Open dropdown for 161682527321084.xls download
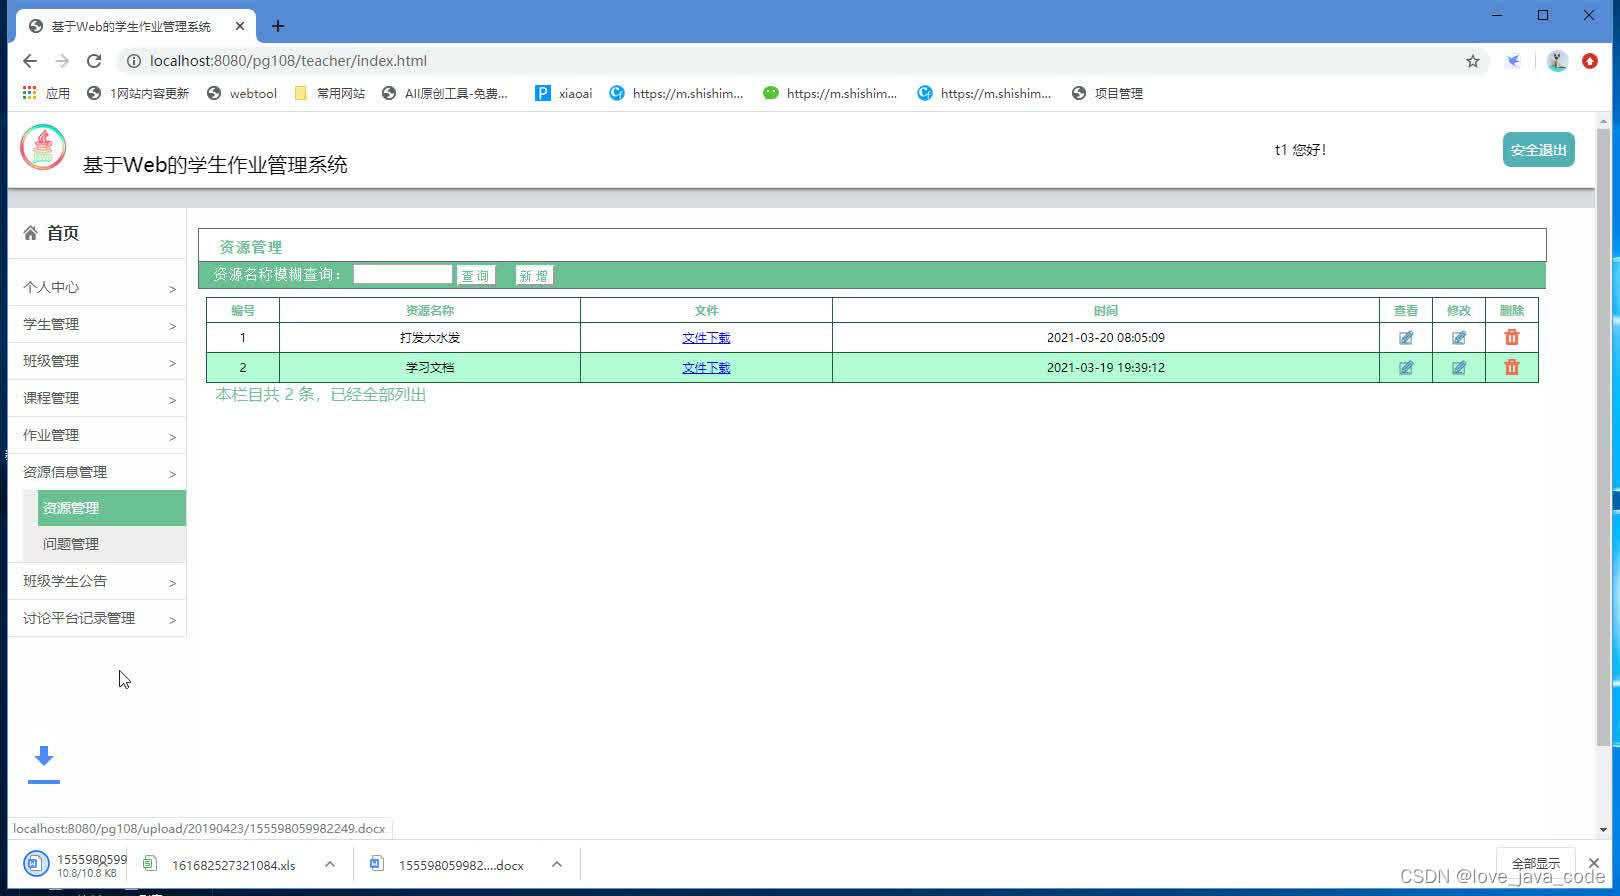Screen dimensions: 1620x896 [329, 864]
